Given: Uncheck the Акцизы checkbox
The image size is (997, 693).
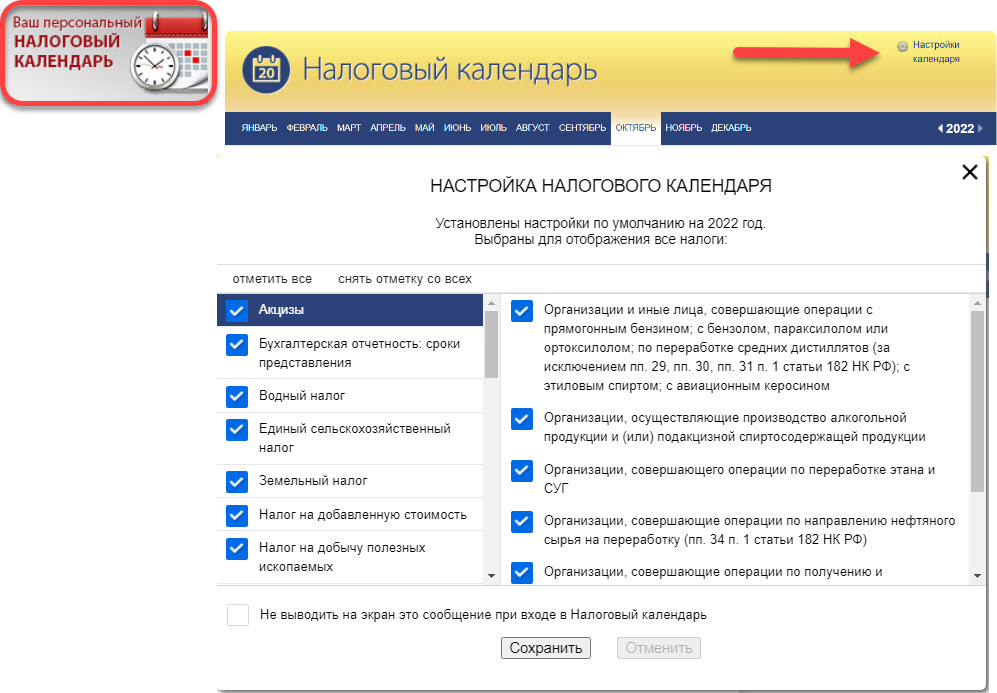Looking at the screenshot, I should click(237, 310).
